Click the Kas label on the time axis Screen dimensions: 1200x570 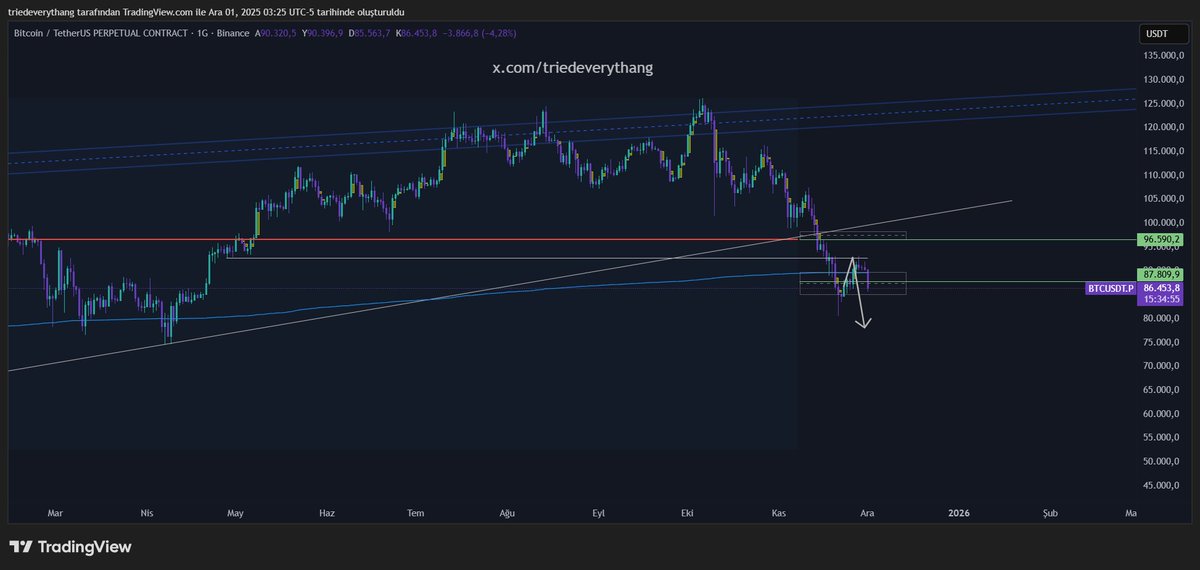click(x=780, y=513)
